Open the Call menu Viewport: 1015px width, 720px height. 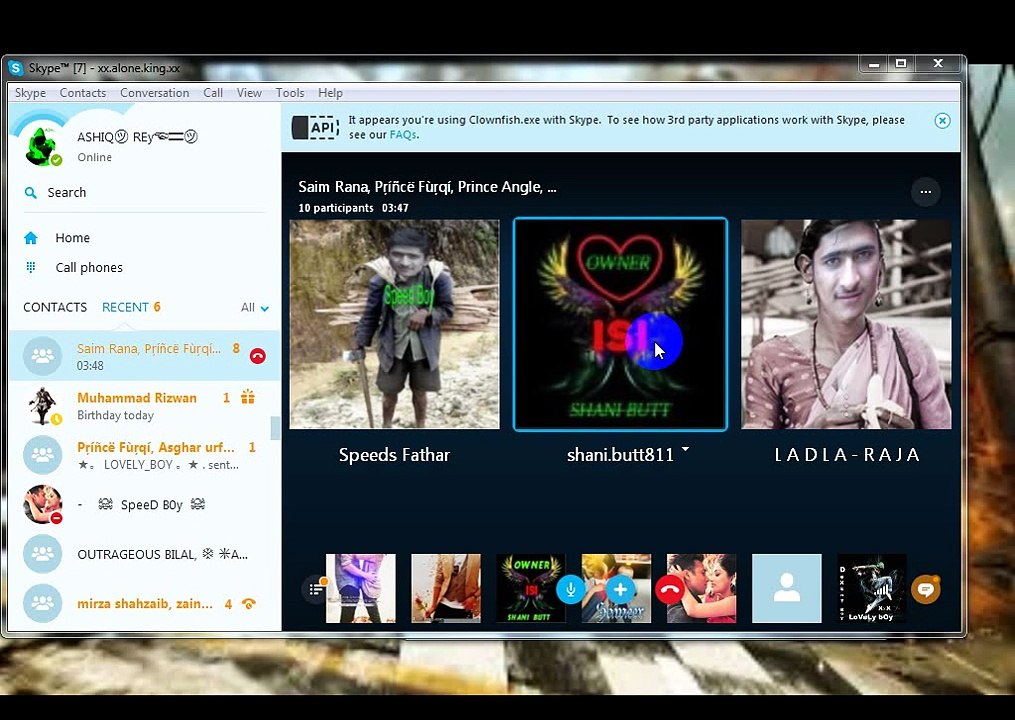[x=213, y=93]
